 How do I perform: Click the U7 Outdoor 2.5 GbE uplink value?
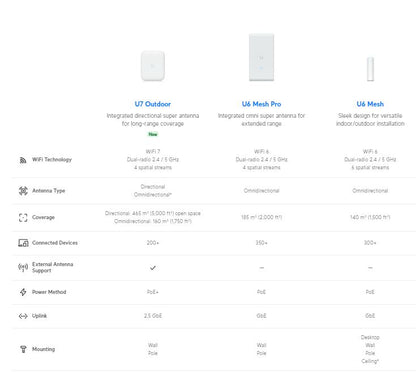point(153,316)
